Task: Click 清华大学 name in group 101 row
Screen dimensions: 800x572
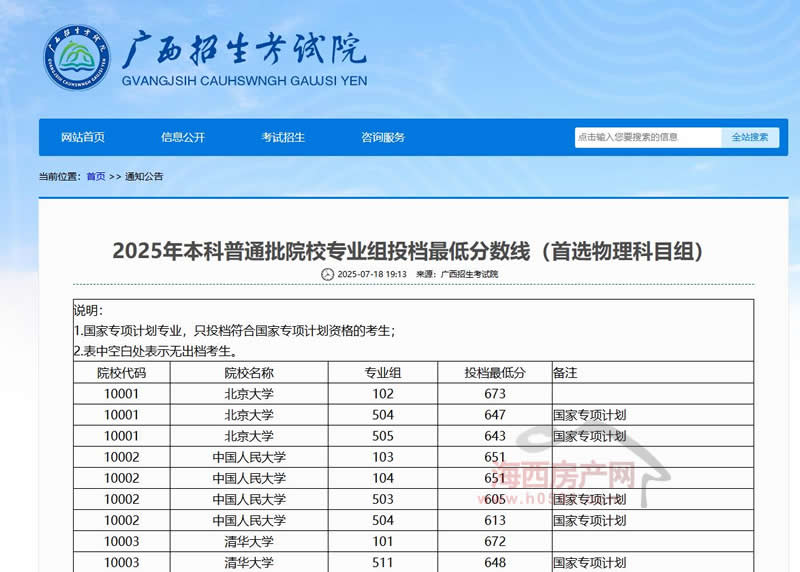Action: pos(249,541)
